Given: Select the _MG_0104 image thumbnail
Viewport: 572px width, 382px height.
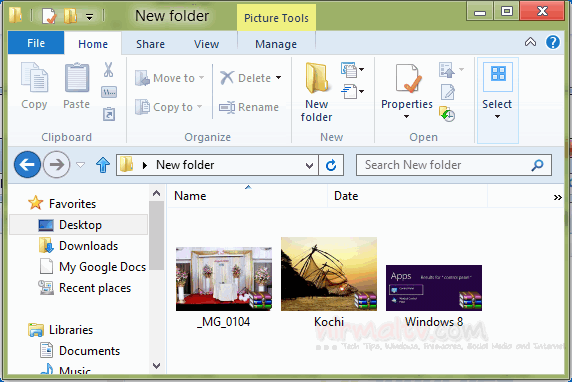Looking at the screenshot, I should point(224,279).
